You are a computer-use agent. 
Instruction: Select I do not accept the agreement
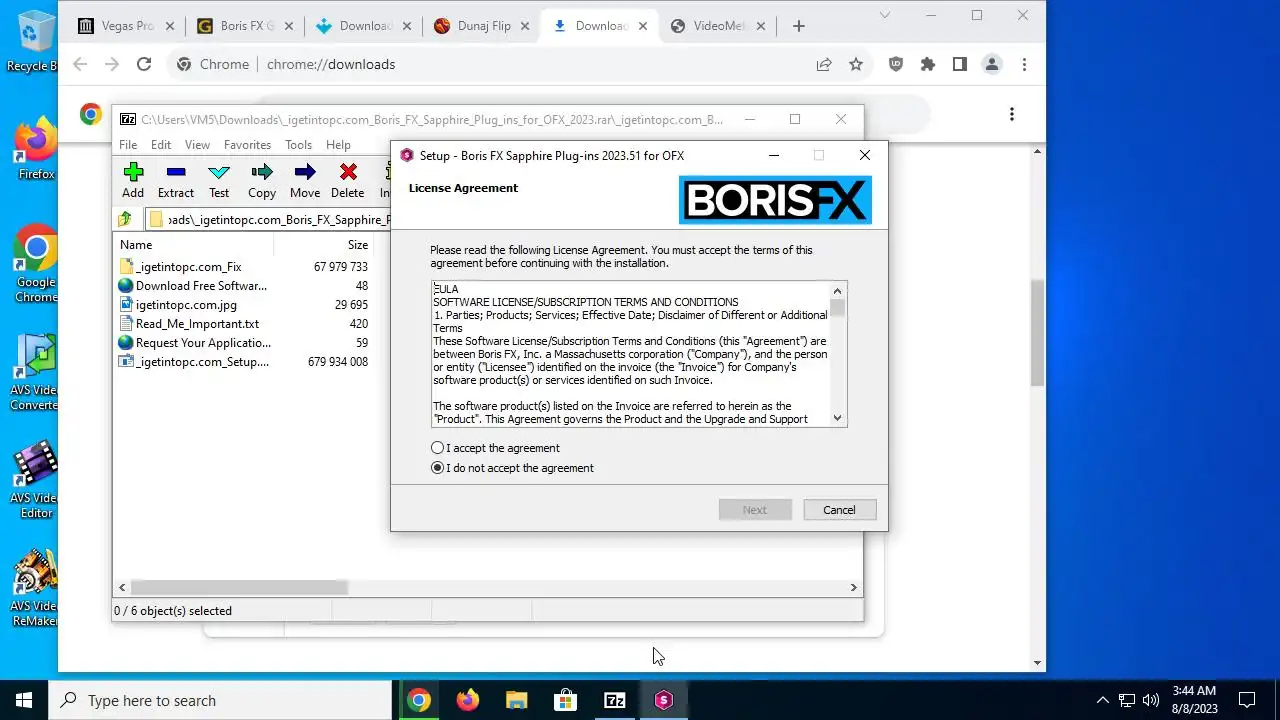[512, 468]
